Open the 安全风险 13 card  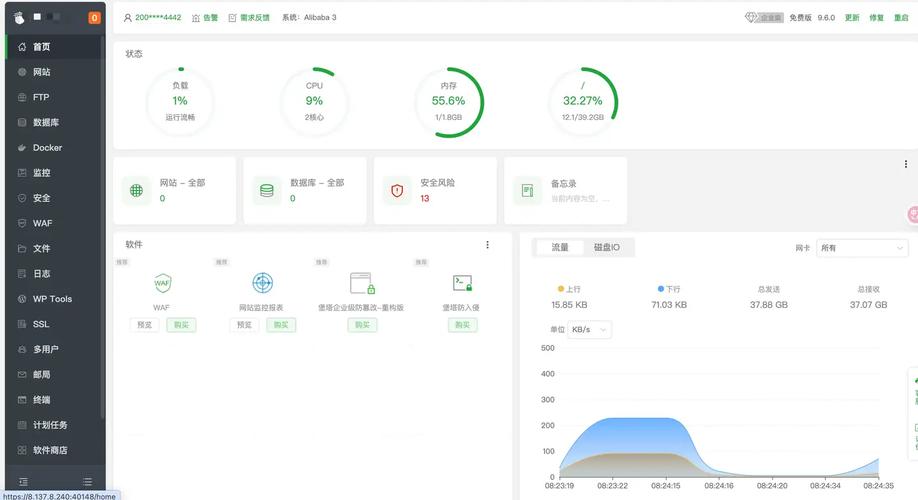pos(435,190)
